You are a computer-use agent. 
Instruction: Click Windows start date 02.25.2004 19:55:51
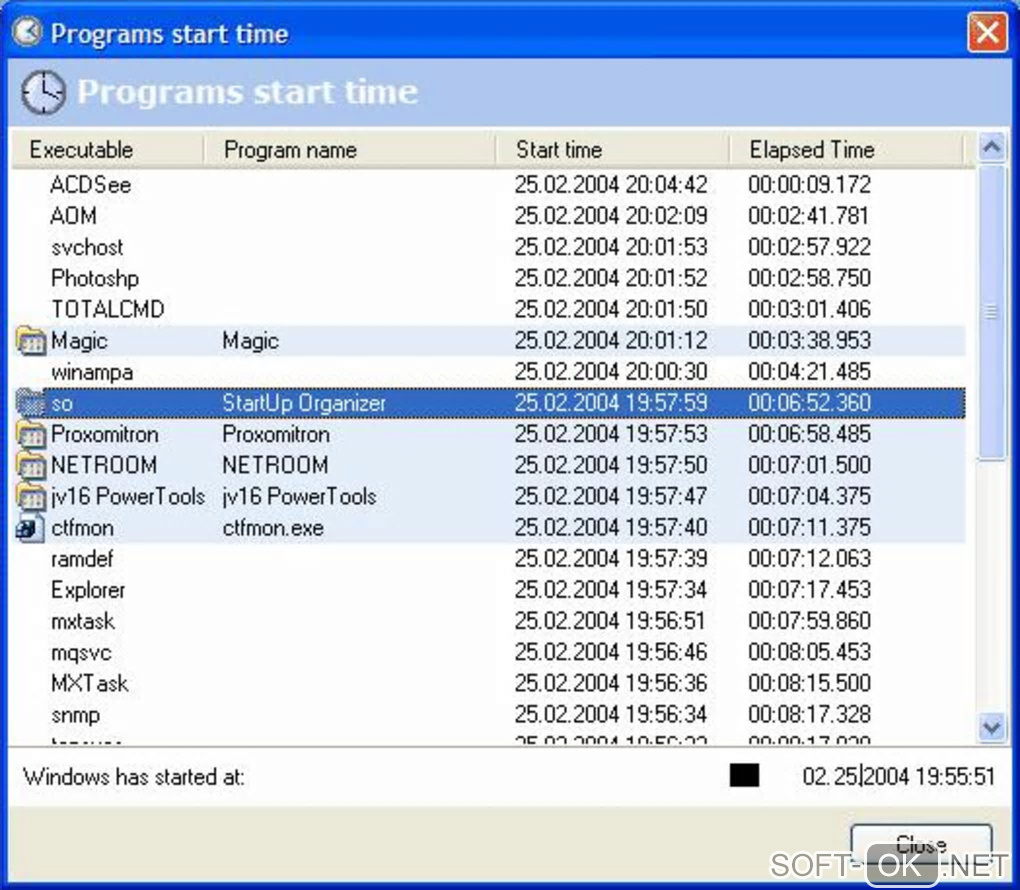[x=898, y=777]
